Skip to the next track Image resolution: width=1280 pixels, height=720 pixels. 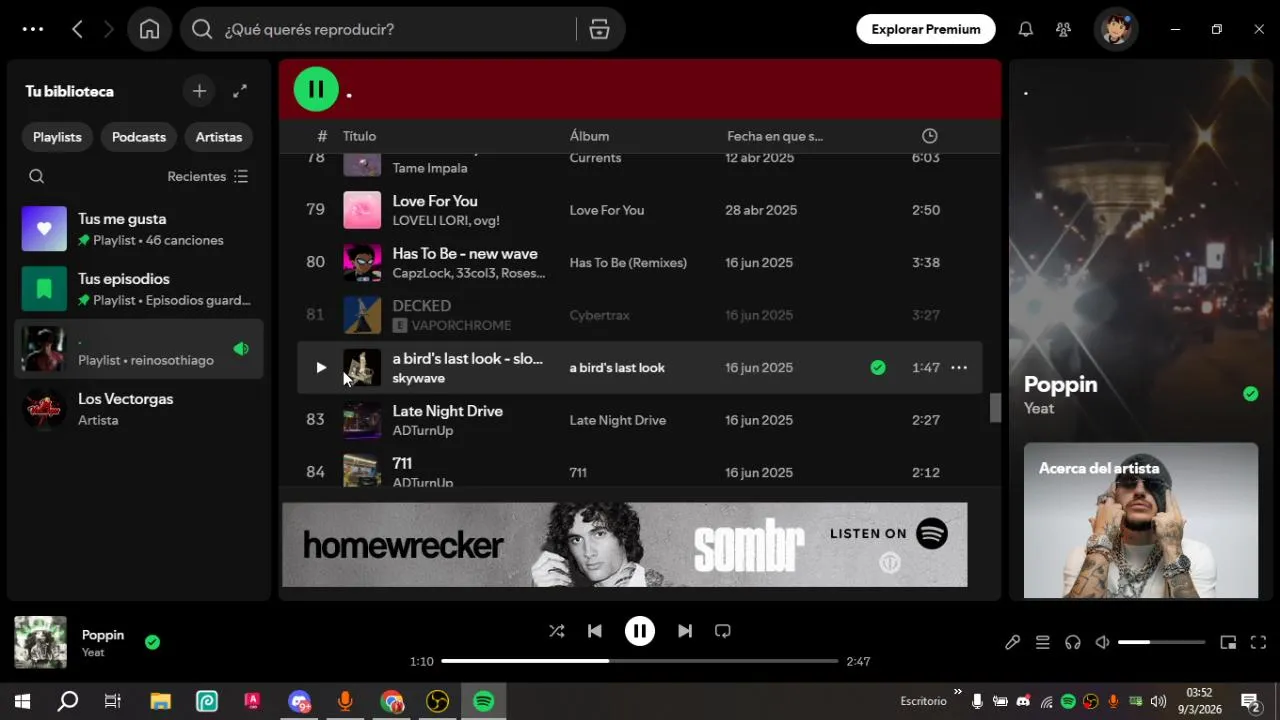[x=685, y=631]
